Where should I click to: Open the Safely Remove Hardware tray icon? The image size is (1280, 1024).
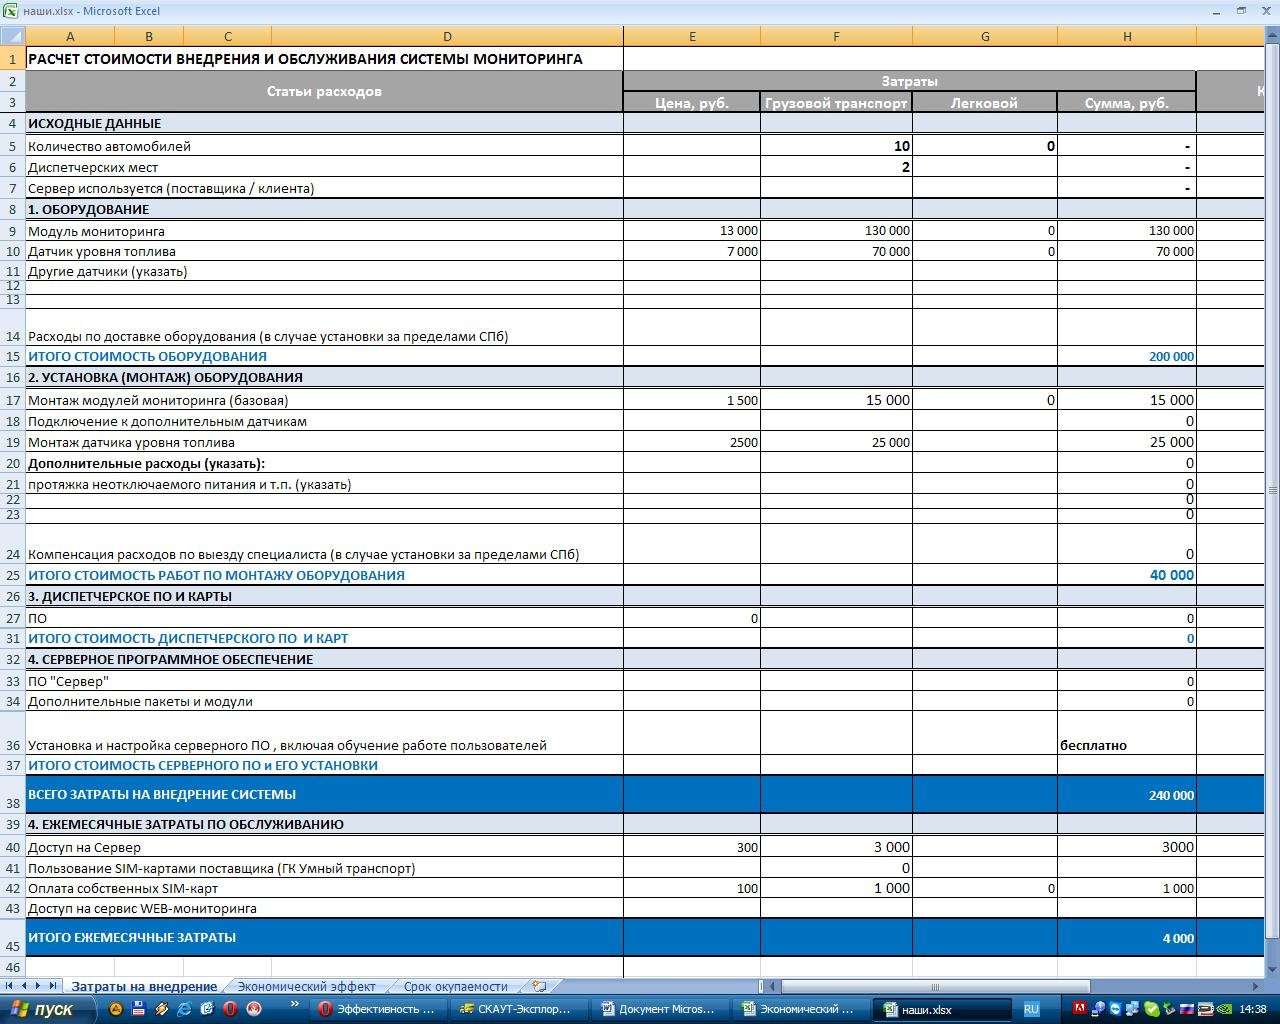pos(1170,1009)
